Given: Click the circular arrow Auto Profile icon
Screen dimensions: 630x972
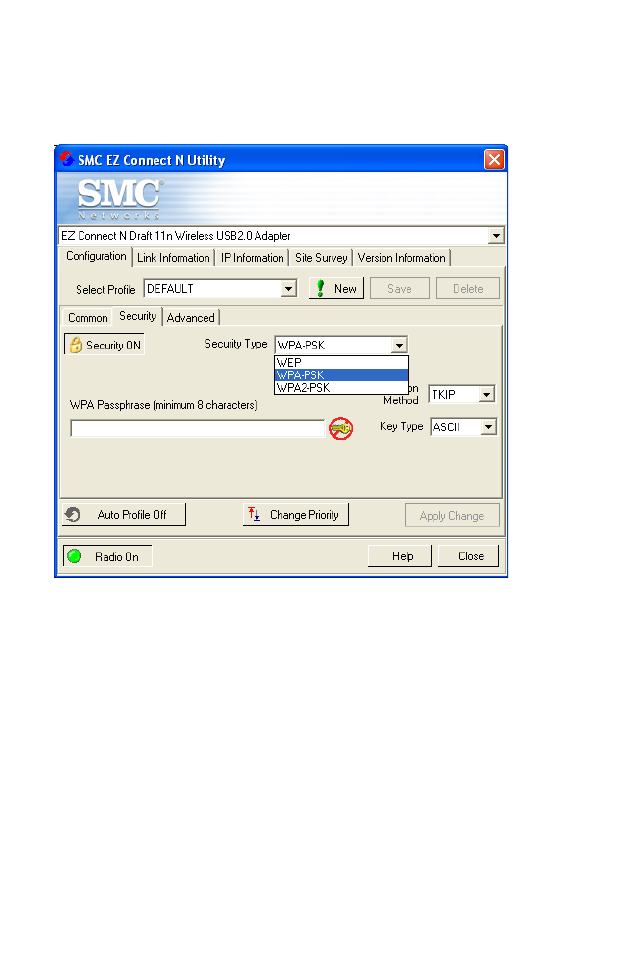Looking at the screenshot, I should [x=73, y=515].
